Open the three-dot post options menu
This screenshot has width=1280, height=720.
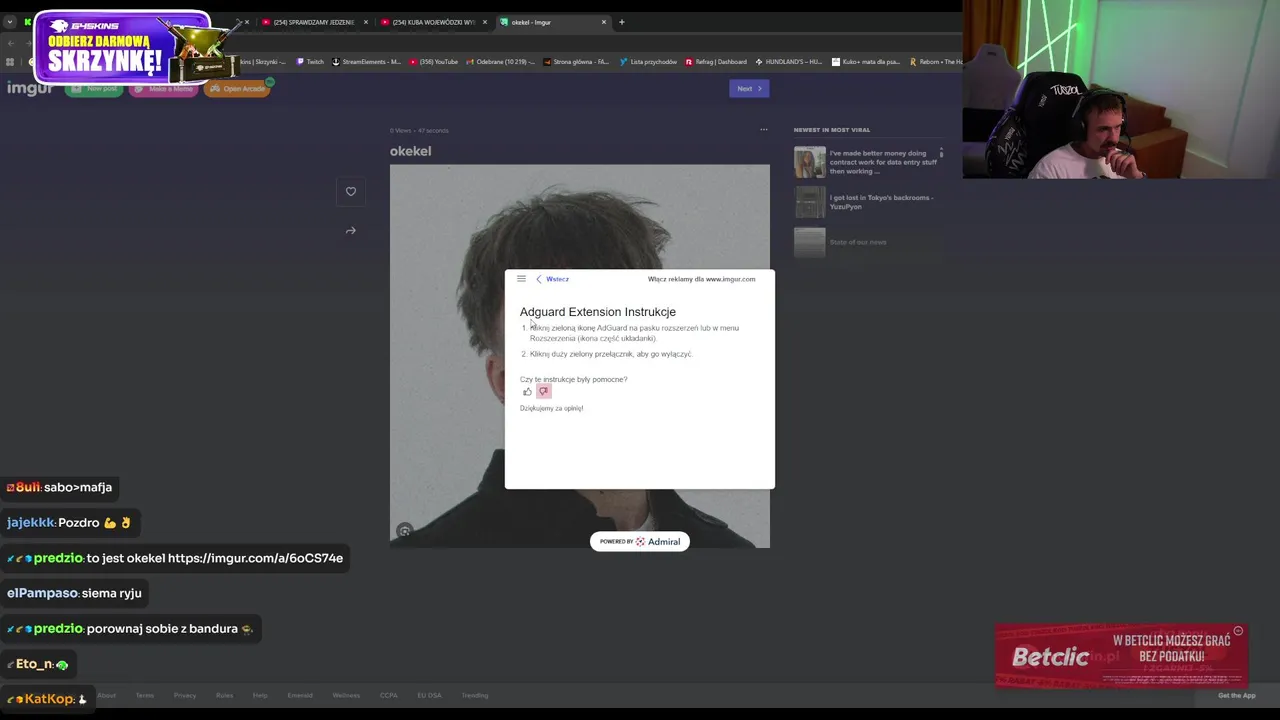pos(764,129)
